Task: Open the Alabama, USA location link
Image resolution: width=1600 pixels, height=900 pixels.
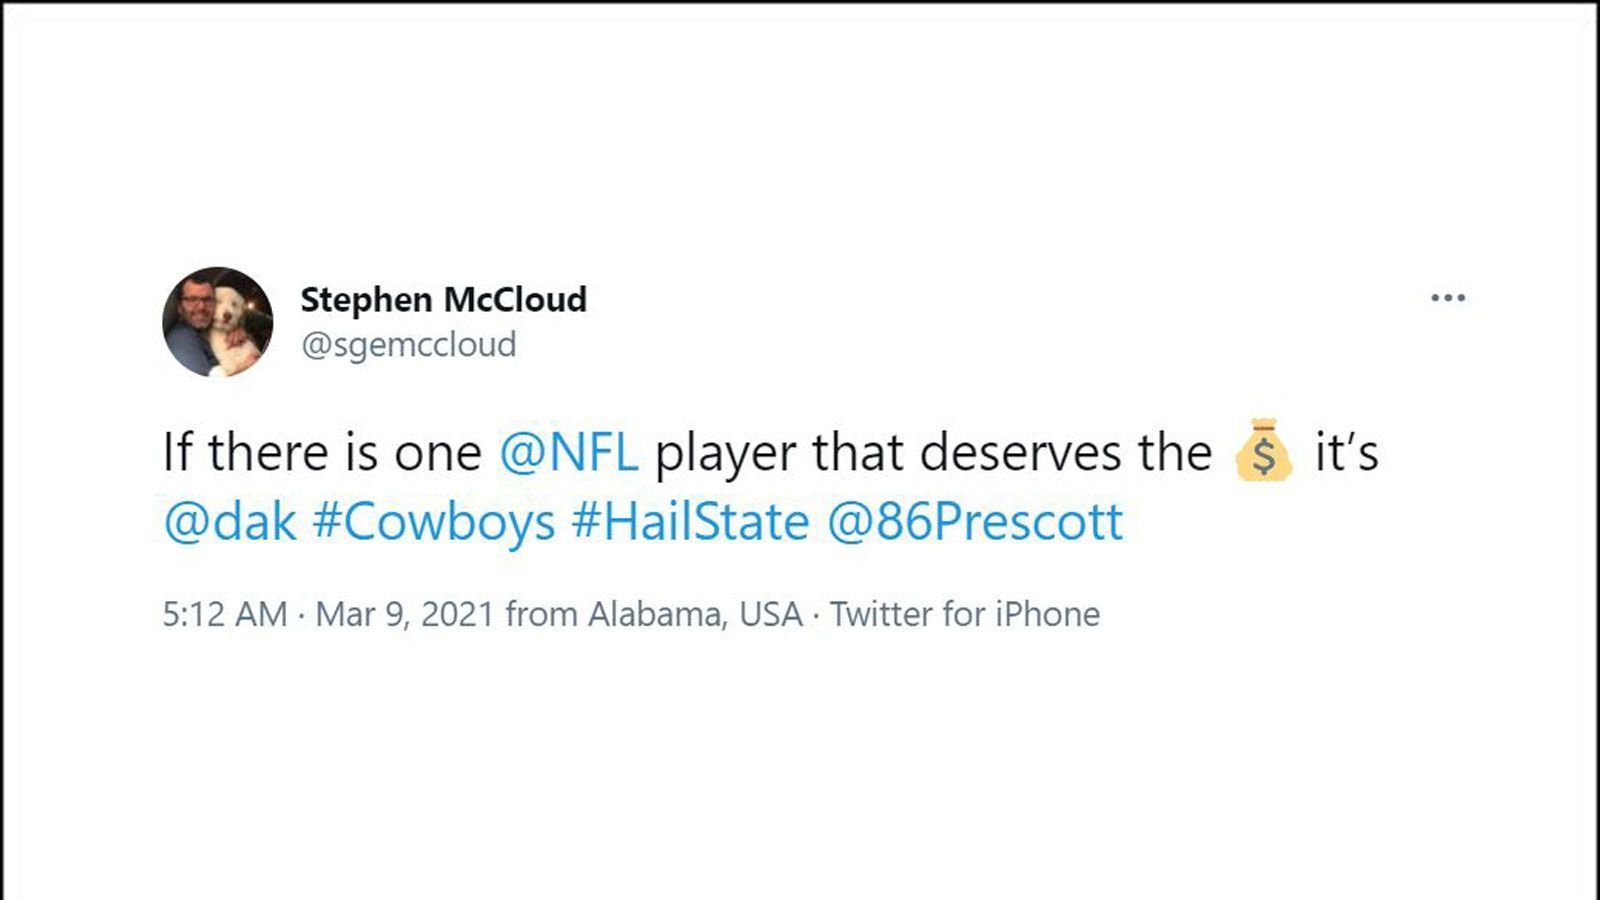Action: tap(695, 614)
